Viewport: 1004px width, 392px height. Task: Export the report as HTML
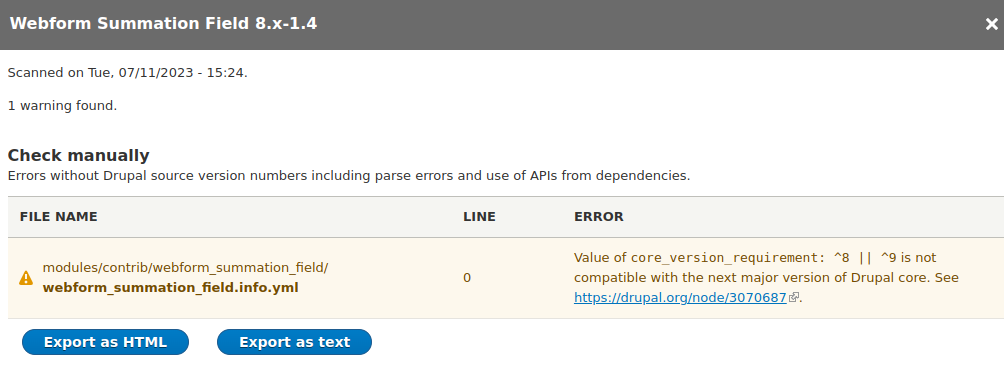105,342
